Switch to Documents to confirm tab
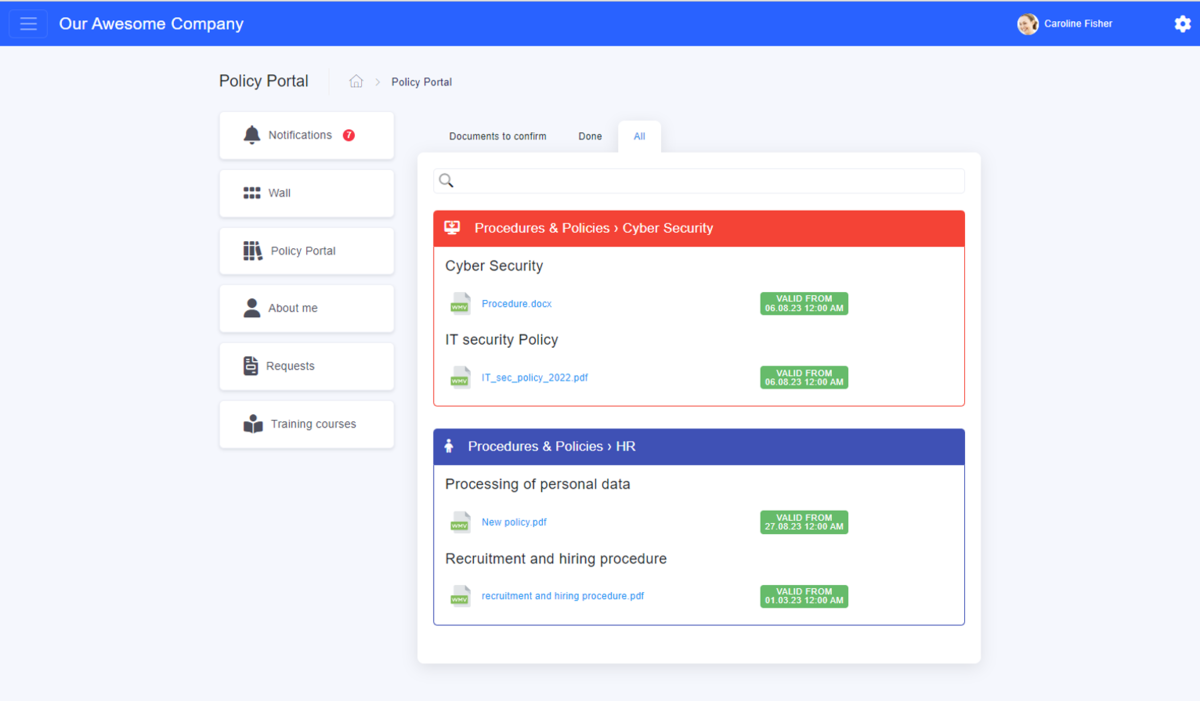This screenshot has height=701, width=1200. click(498, 136)
